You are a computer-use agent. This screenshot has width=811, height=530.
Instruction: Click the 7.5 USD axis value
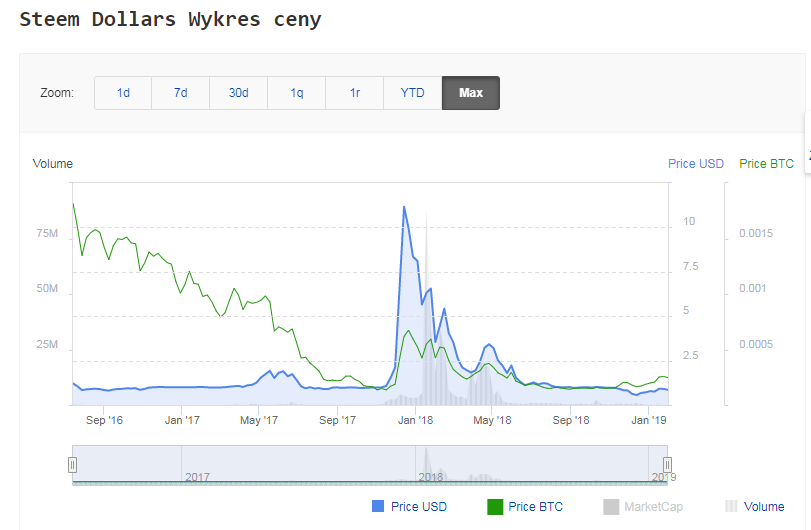click(690, 266)
